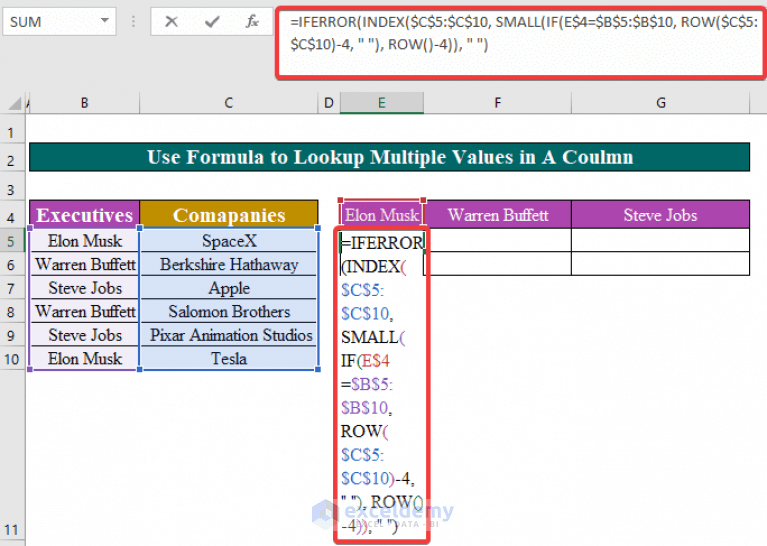This screenshot has width=767, height=546.
Task: Select empty cell F5 under Warren Buffett
Action: (x=497, y=240)
